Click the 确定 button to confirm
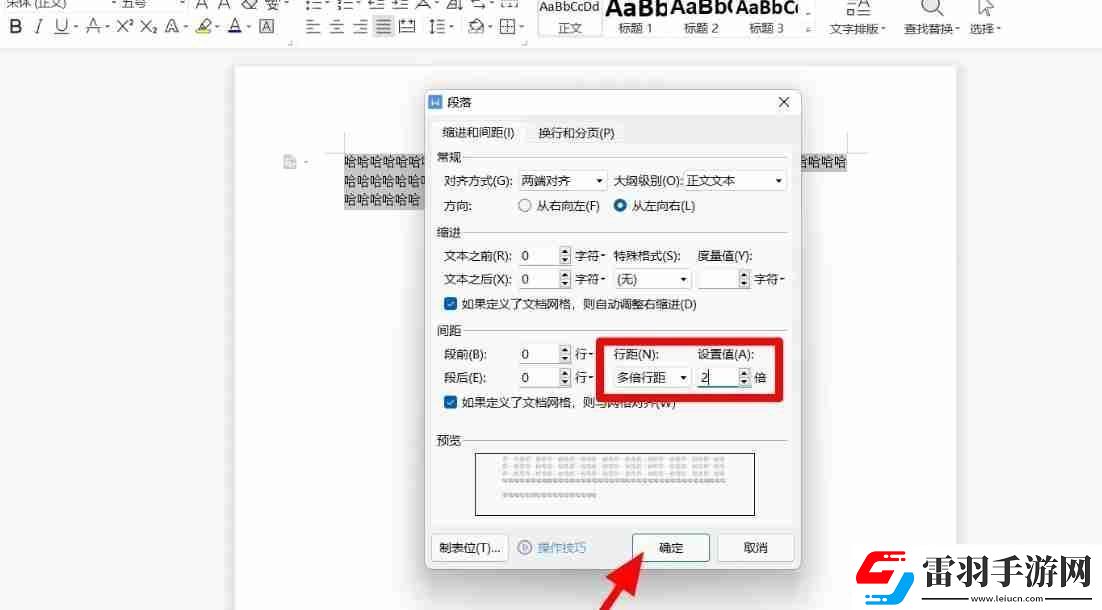This screenshot has width=1102, height=610. coord(671,548)
